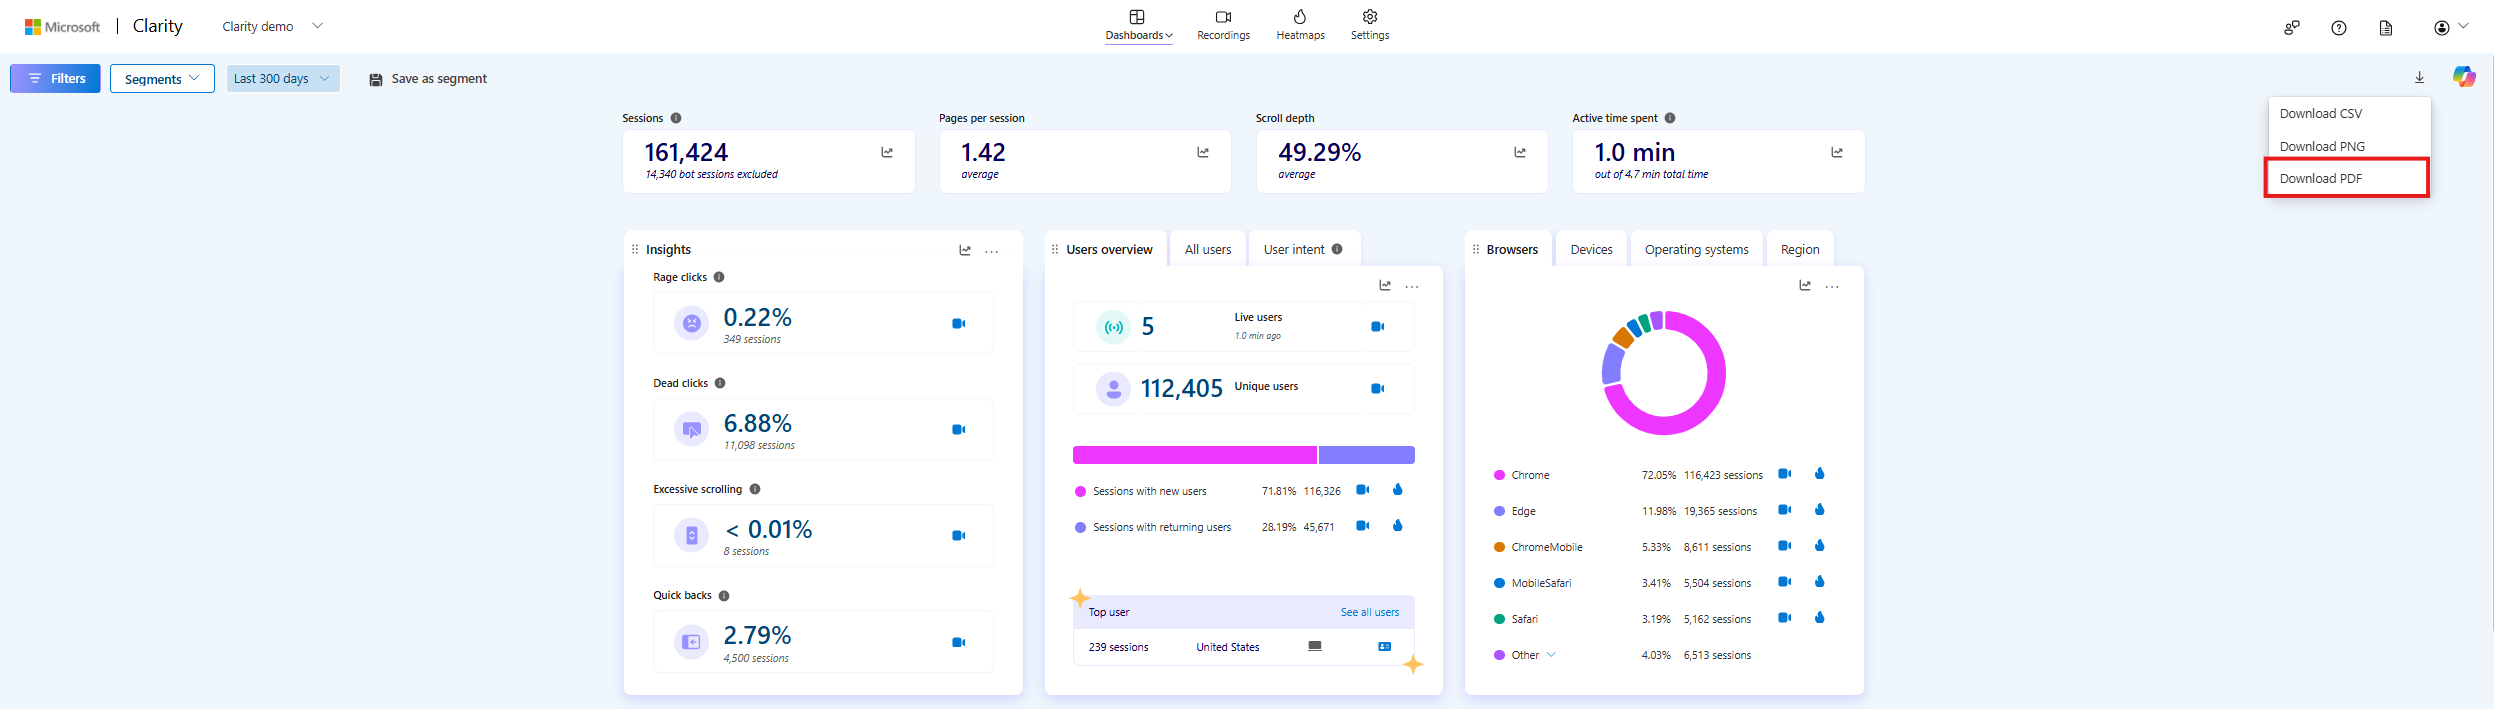
Task: View recordings for ChromeMobile sessions
Action: [x=1784, y=545]
